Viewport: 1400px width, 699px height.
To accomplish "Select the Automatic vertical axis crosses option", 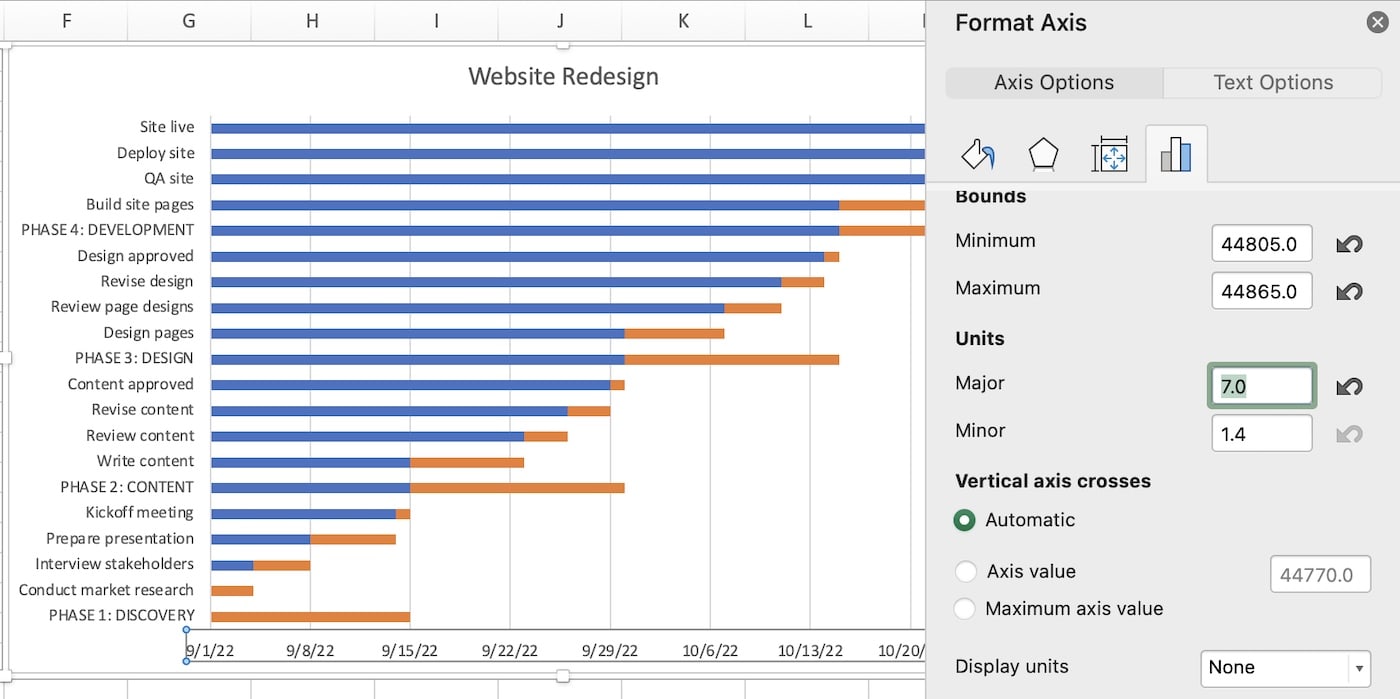I will click(x=965, y=520).
